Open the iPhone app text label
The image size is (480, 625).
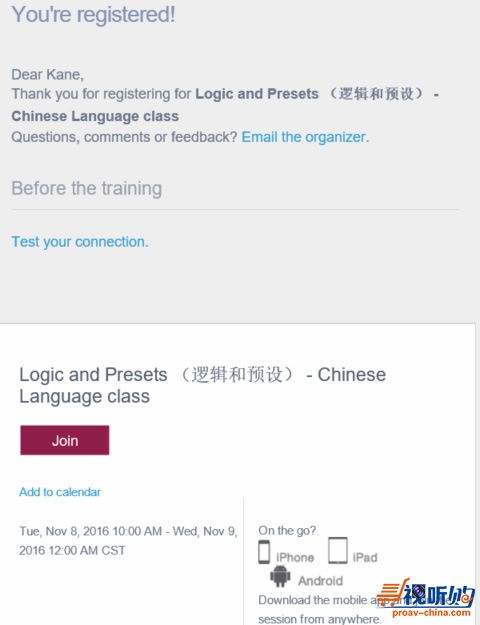[x=295, y=557]
